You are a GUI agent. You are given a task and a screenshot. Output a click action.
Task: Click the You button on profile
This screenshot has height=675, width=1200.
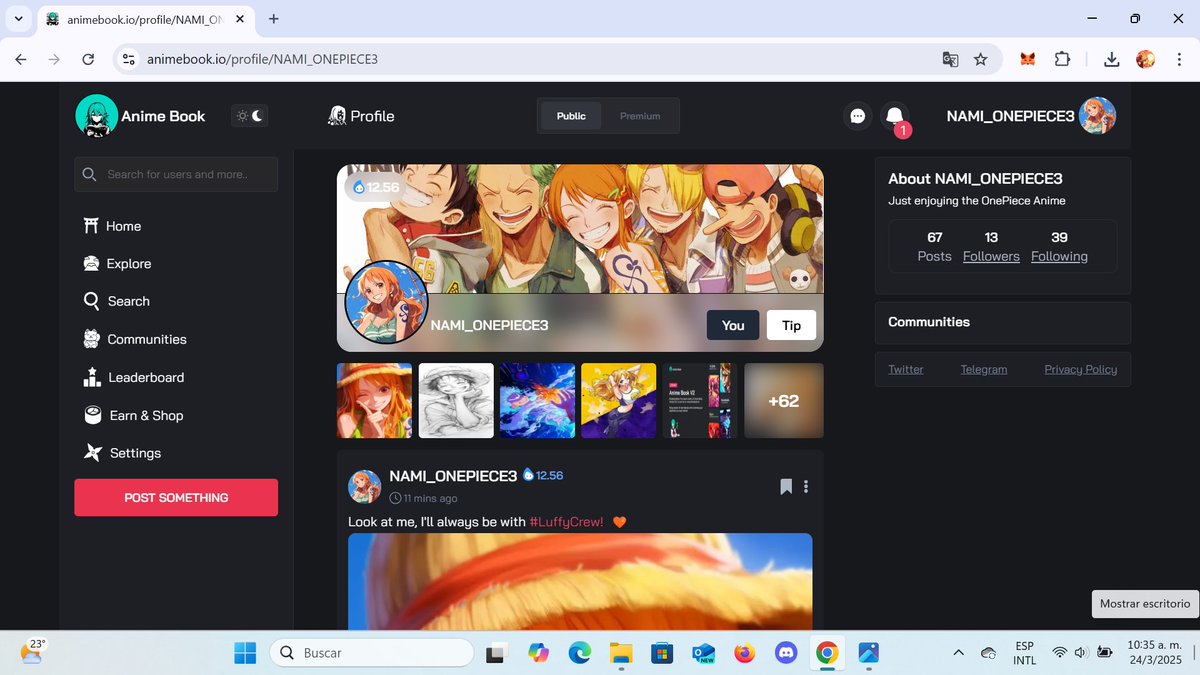click(x=733, y=325)
